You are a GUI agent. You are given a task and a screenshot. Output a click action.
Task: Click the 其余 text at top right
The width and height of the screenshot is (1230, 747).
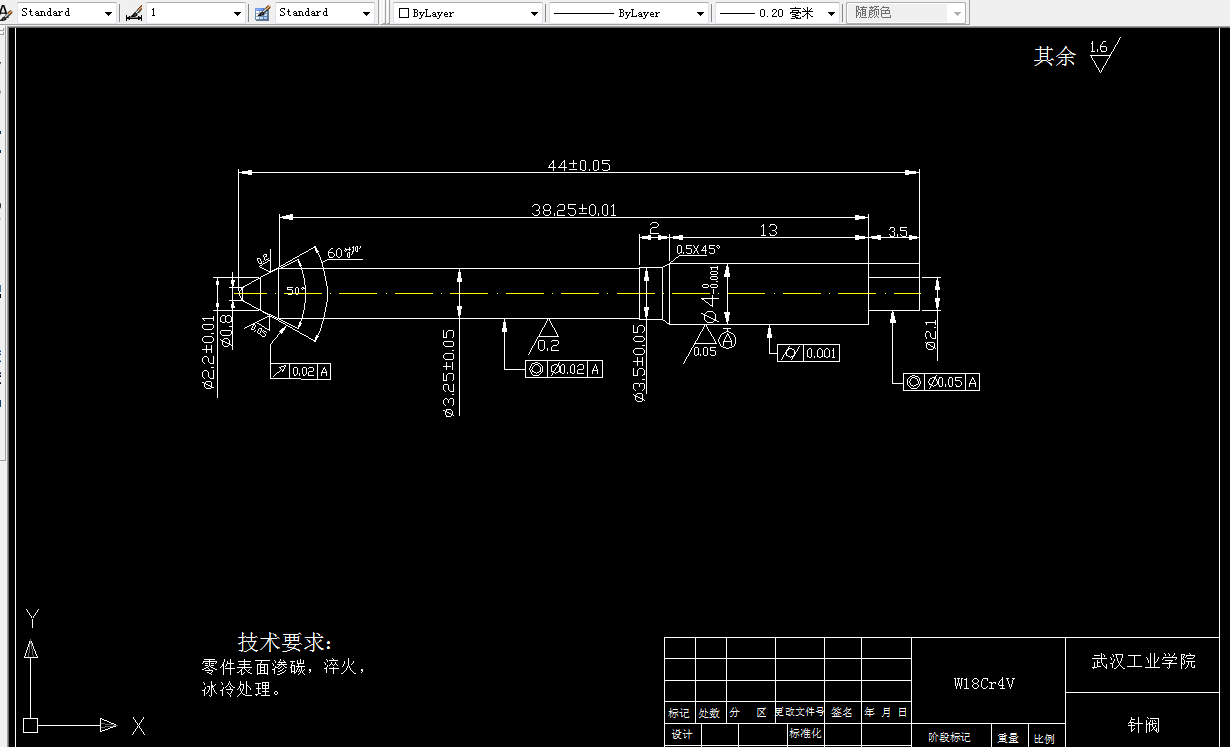tap(1054, 56)
